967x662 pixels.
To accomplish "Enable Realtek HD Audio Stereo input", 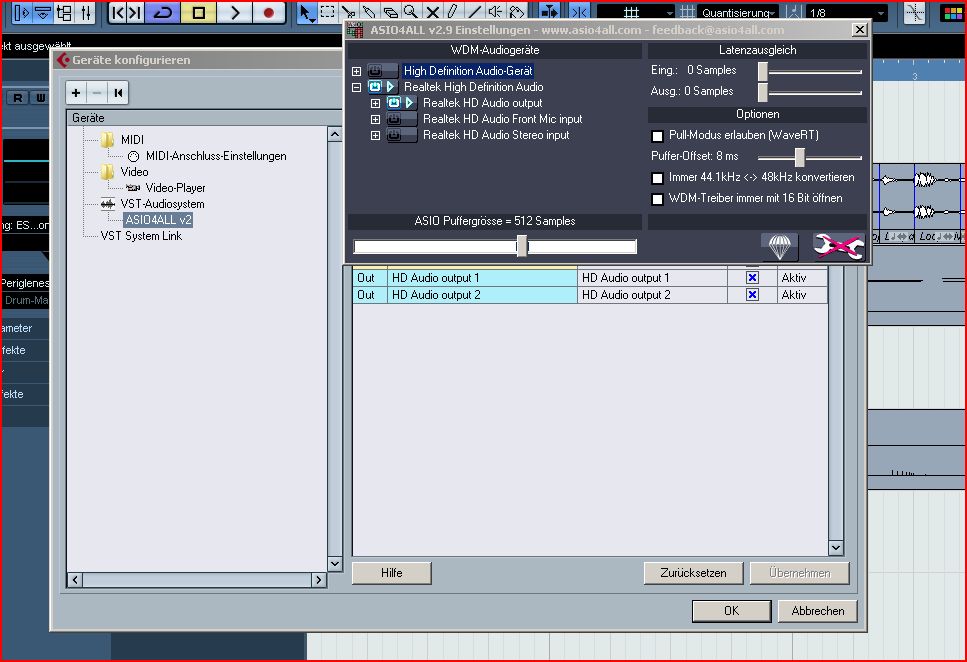I will (393, 135).
